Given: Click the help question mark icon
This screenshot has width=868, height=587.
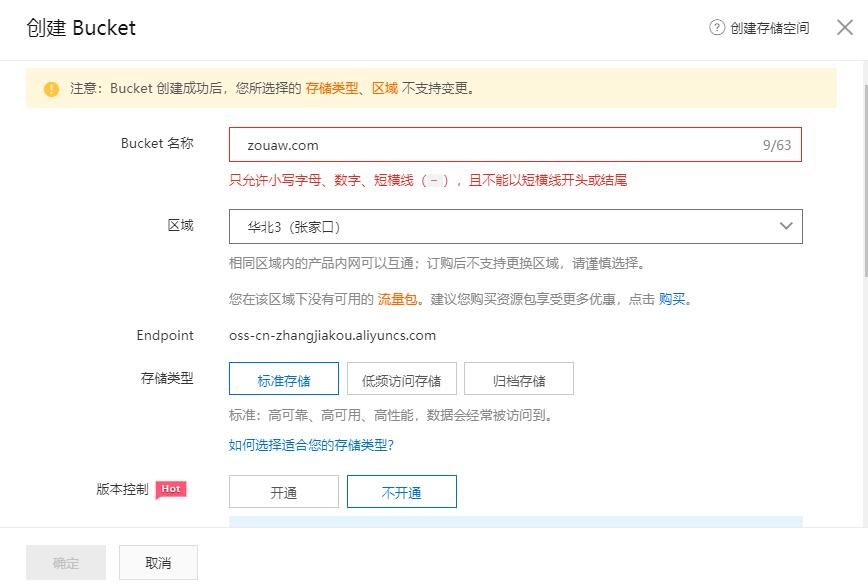Looking at the screenshot, I should 716,28.
